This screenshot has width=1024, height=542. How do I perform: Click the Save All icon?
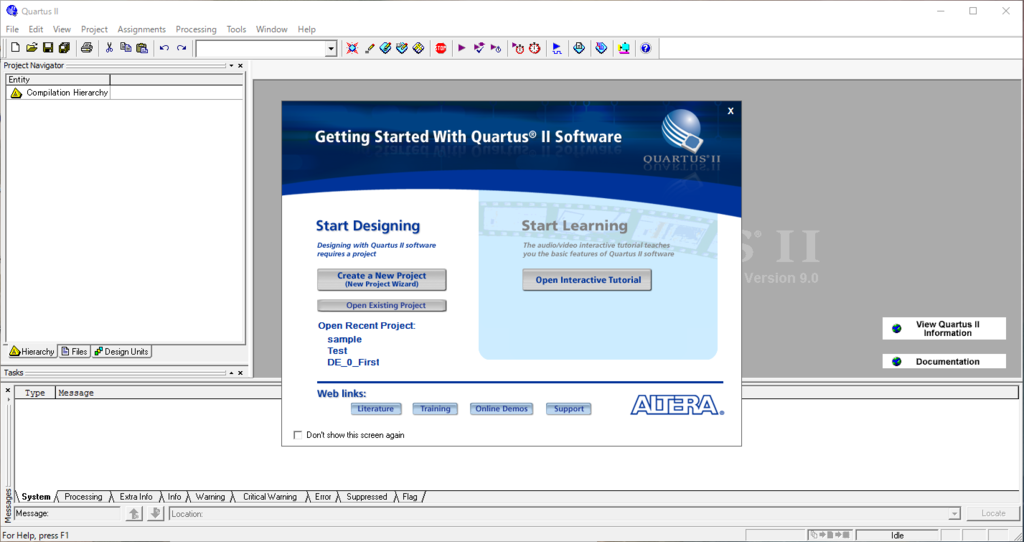pyautogui.click(x=64, y=48)
